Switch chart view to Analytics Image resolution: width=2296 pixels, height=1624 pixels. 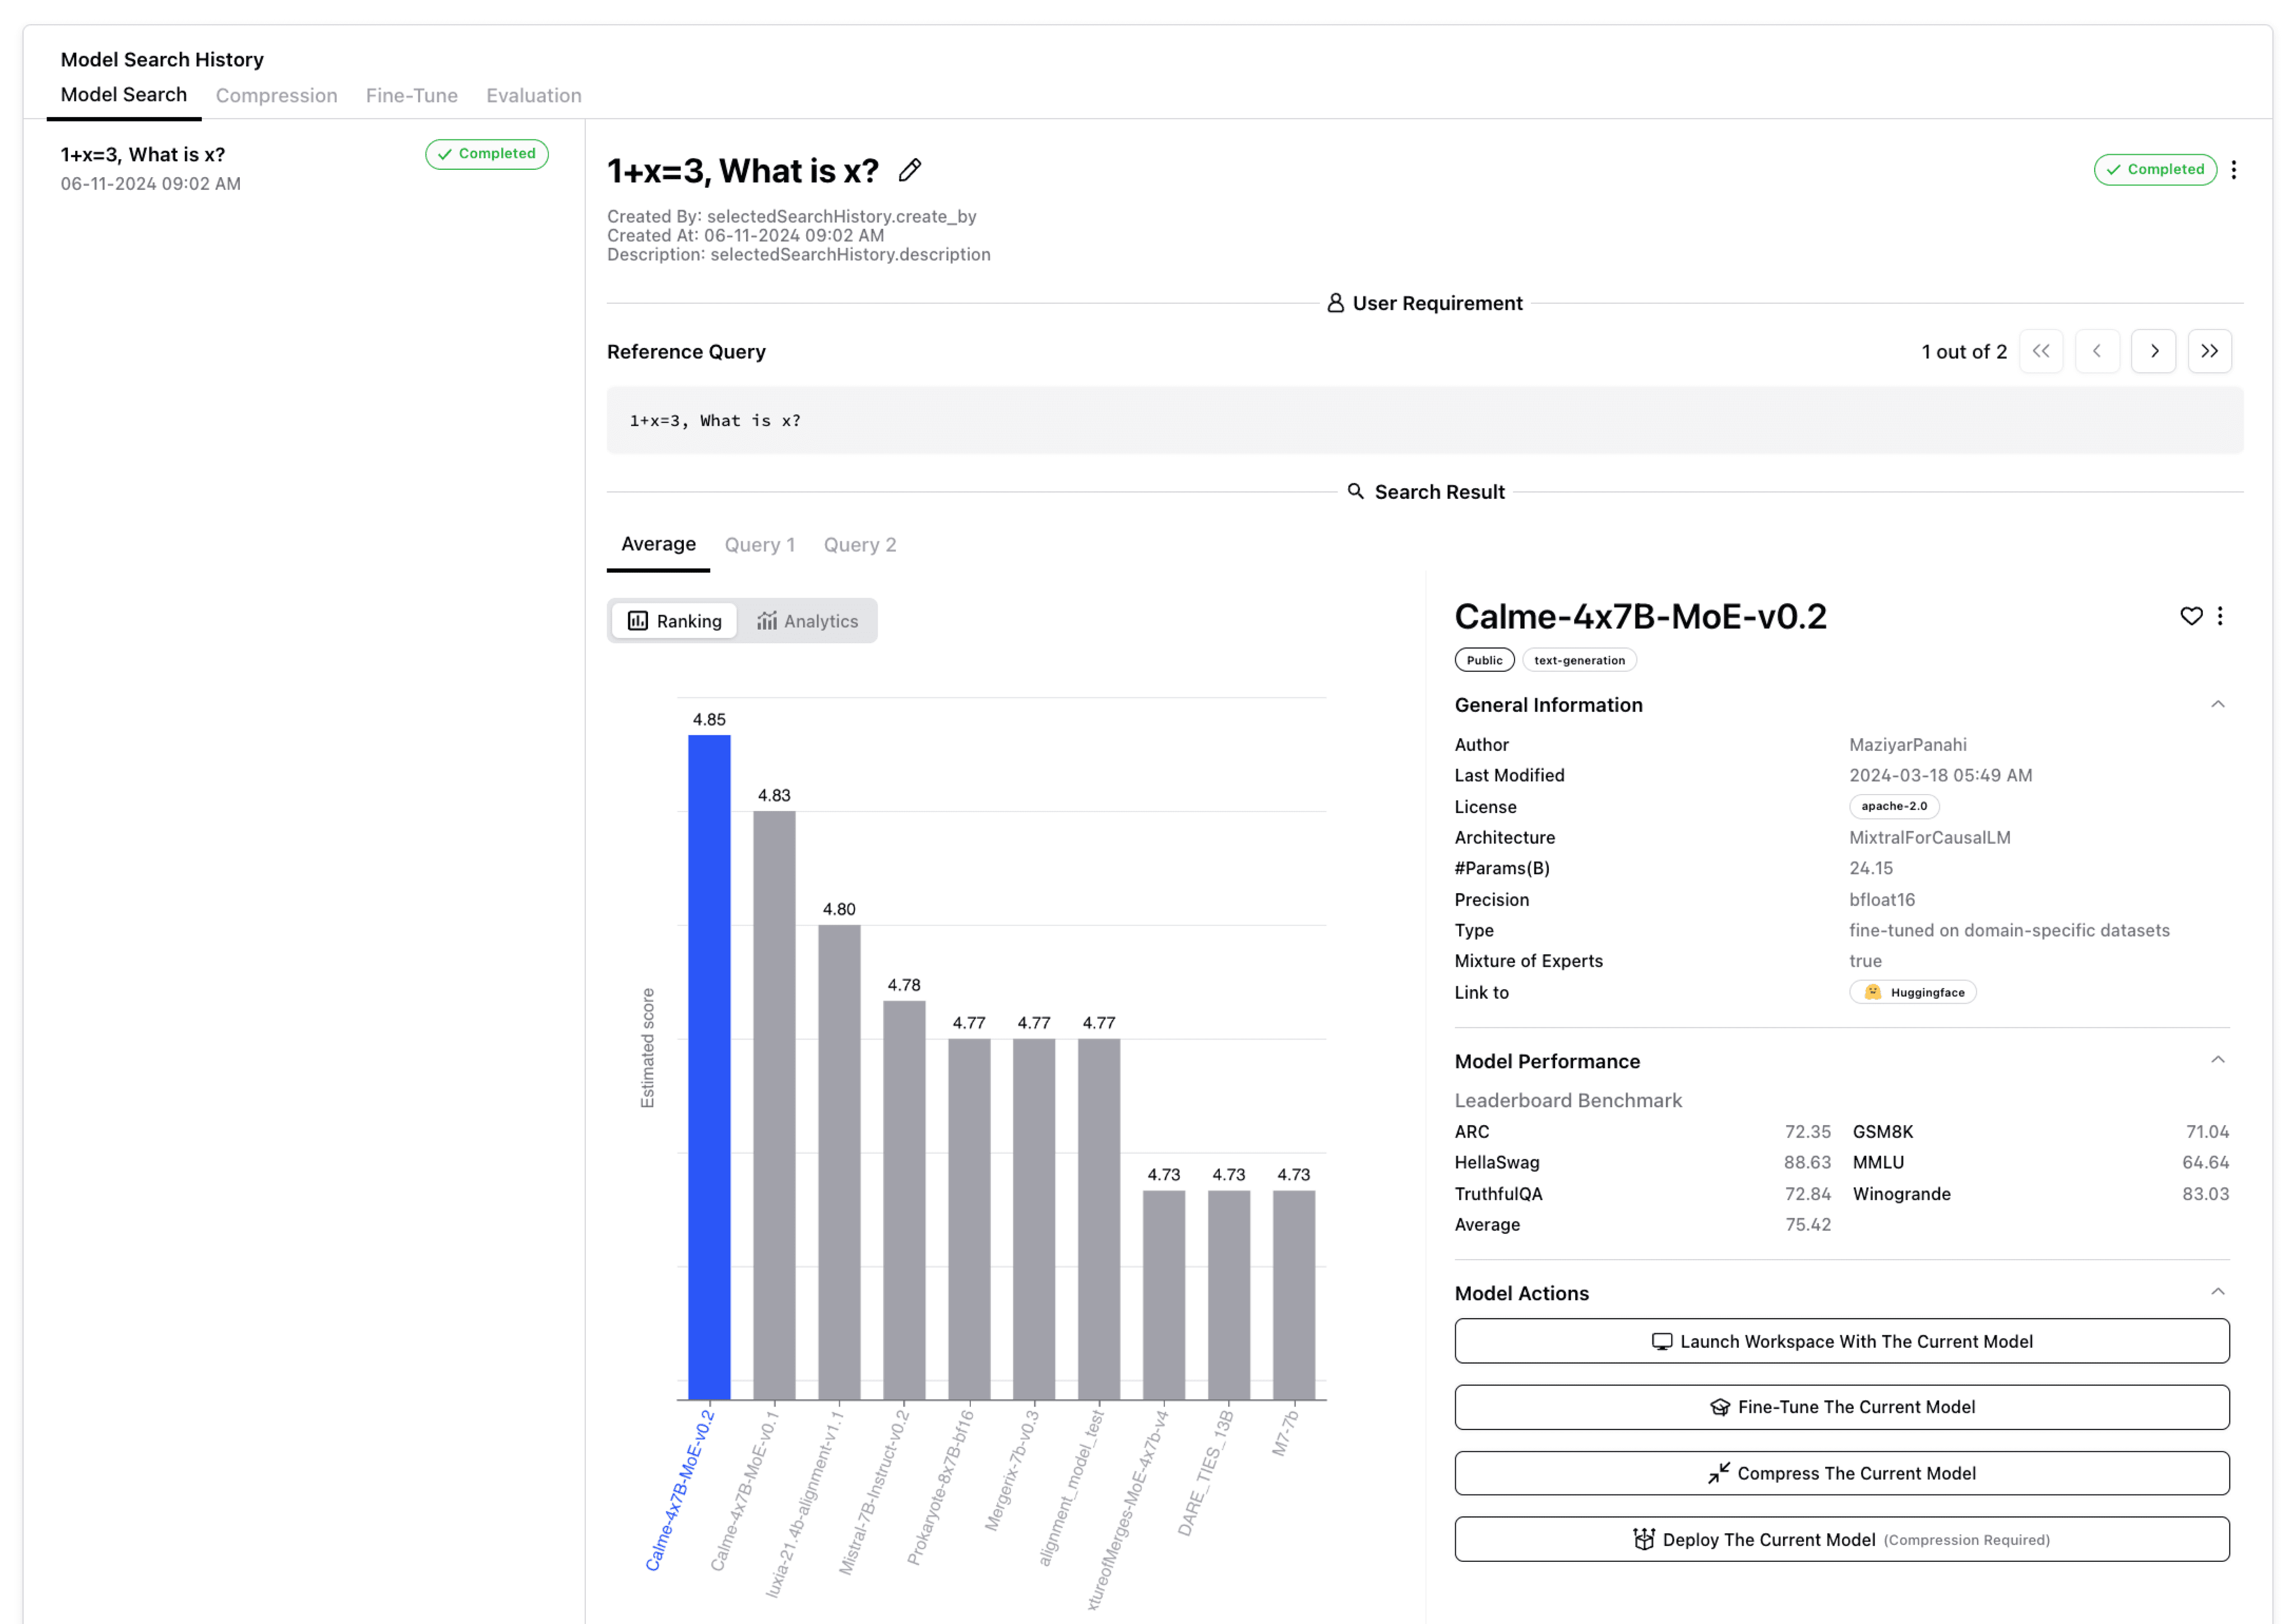(807, 621)
